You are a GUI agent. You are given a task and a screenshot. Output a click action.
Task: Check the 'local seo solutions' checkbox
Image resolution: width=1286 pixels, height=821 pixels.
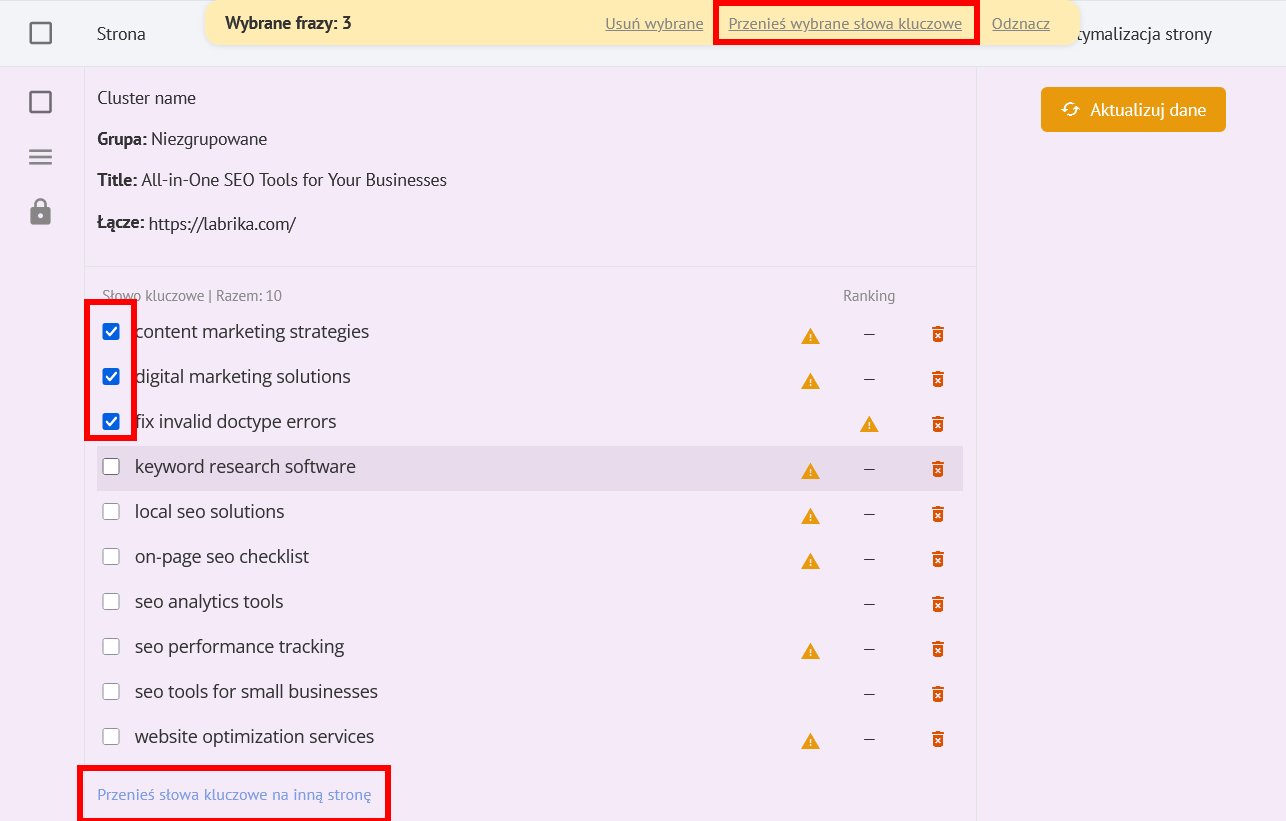pos(111,512)
